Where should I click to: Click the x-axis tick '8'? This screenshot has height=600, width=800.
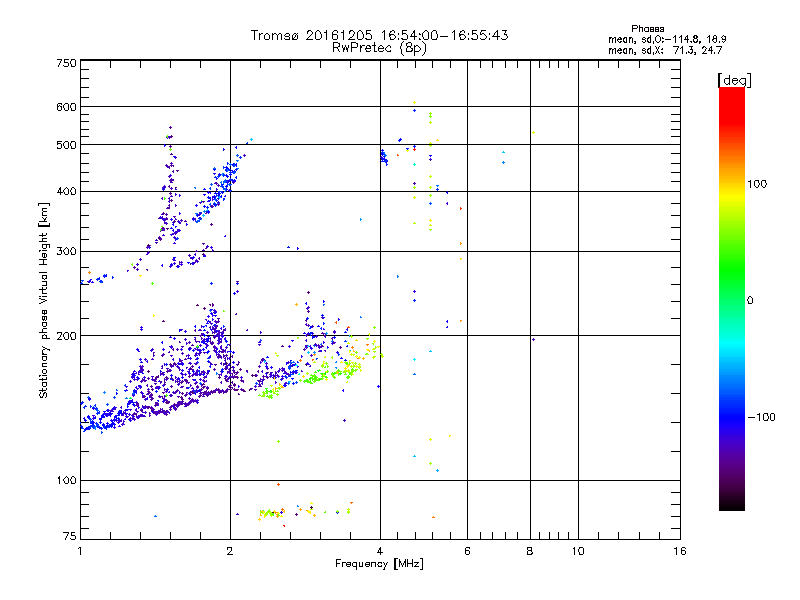[x=530, y=551]
